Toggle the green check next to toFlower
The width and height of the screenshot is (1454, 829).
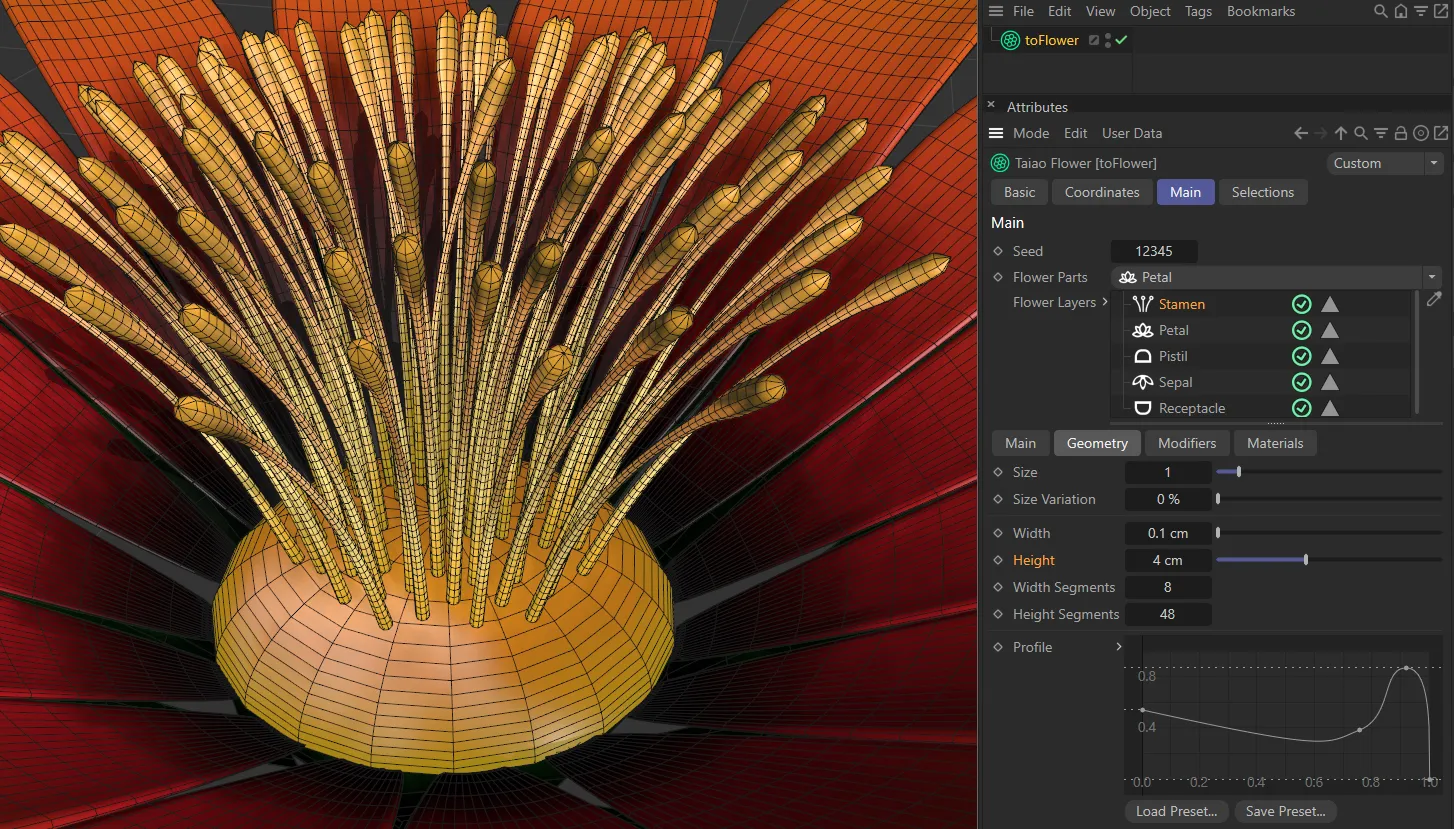click(x=1121, y=40)
